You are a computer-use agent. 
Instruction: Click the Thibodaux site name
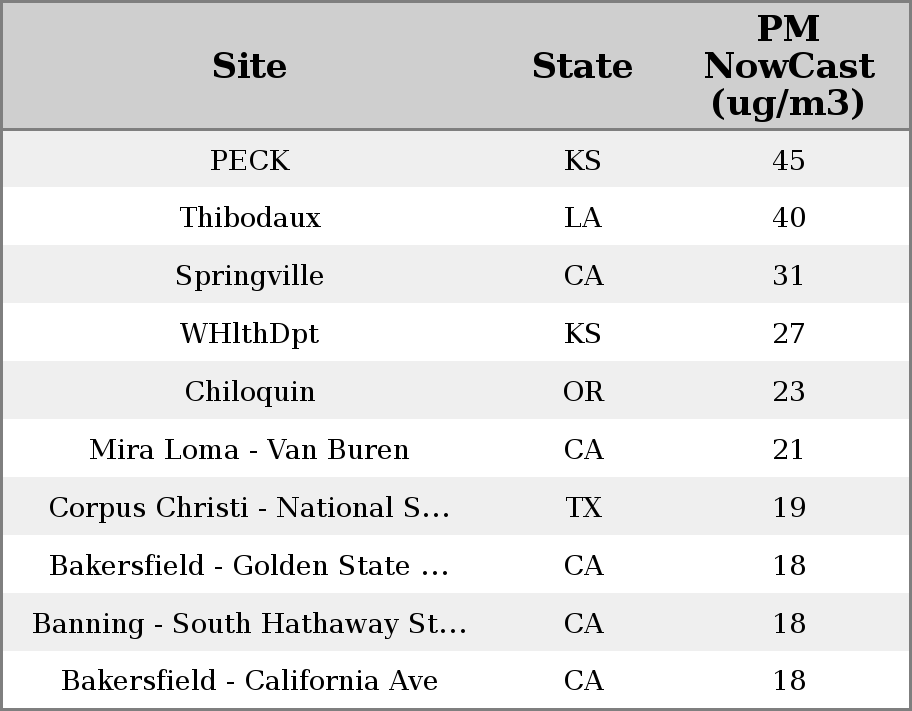pos(250,218)
